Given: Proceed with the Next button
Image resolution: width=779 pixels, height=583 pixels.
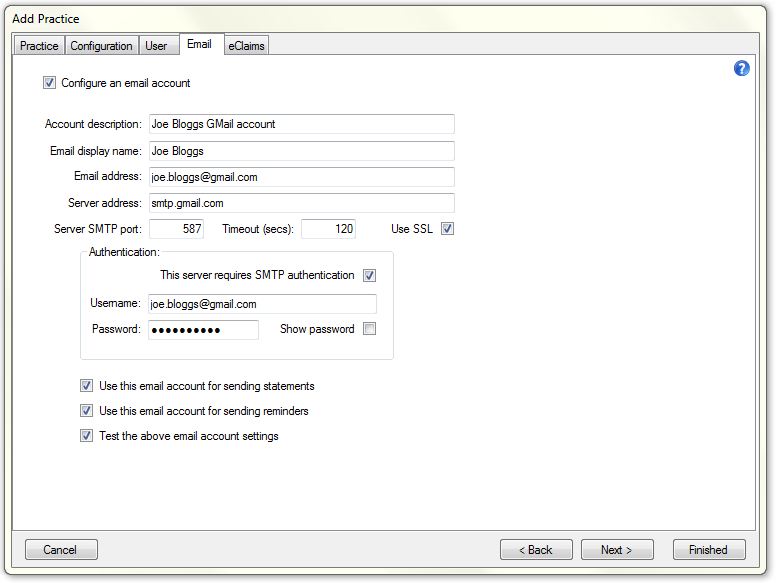Looking at the screenshot, I should (617, 550).
